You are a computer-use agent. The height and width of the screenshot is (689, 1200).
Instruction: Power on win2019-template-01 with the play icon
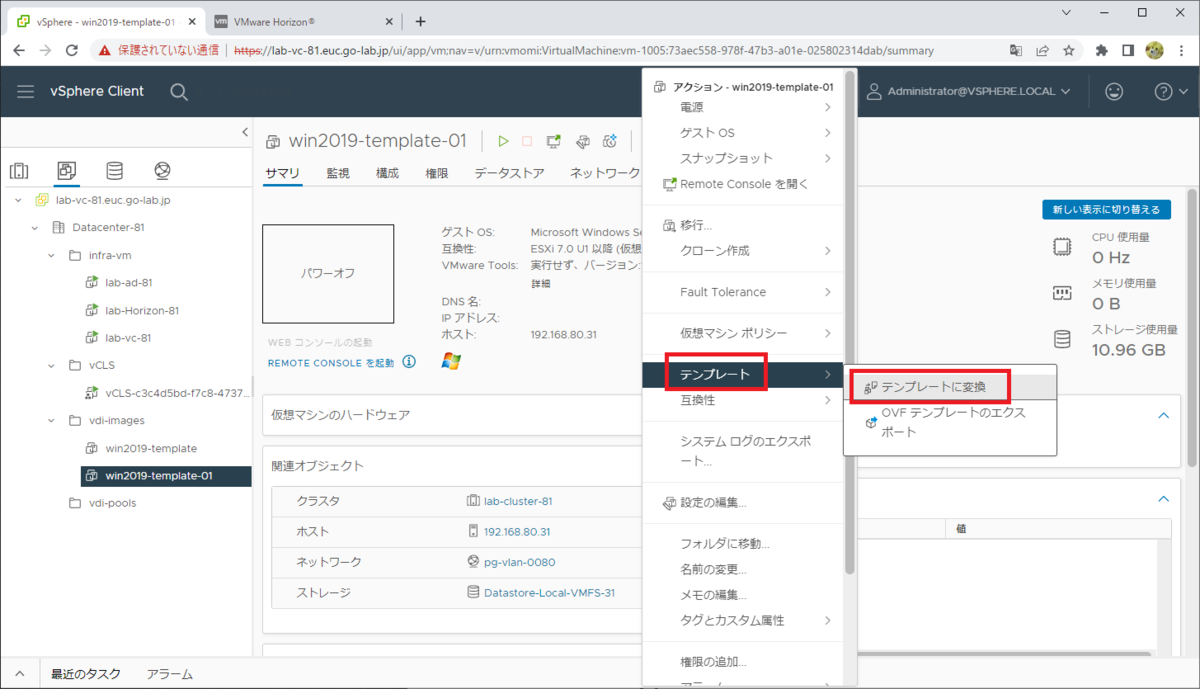(x=503, y=141)
